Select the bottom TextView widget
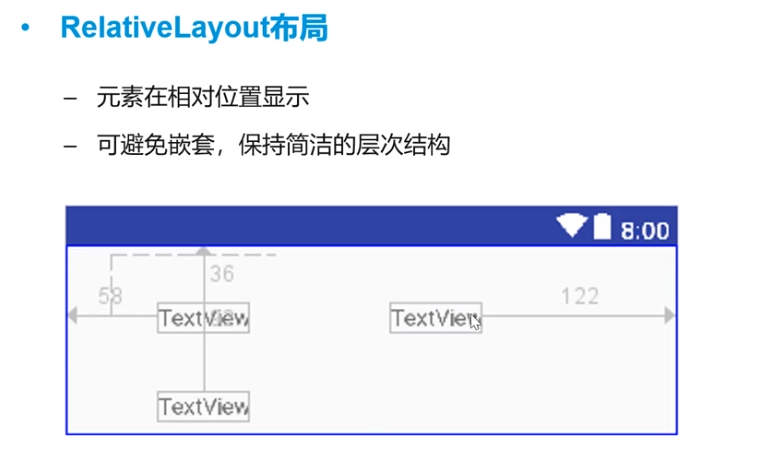Screen dimensions: 765x463 (x=203, y=406)
